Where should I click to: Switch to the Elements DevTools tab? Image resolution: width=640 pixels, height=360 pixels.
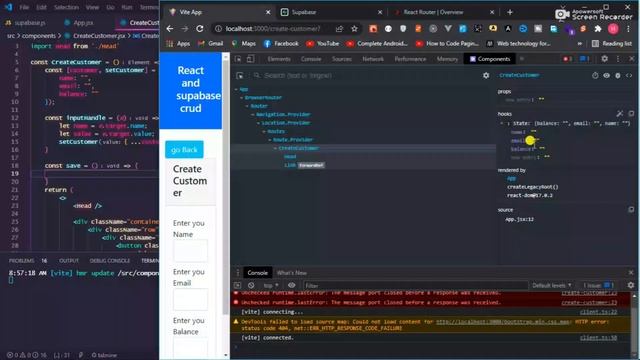point(279,59)
